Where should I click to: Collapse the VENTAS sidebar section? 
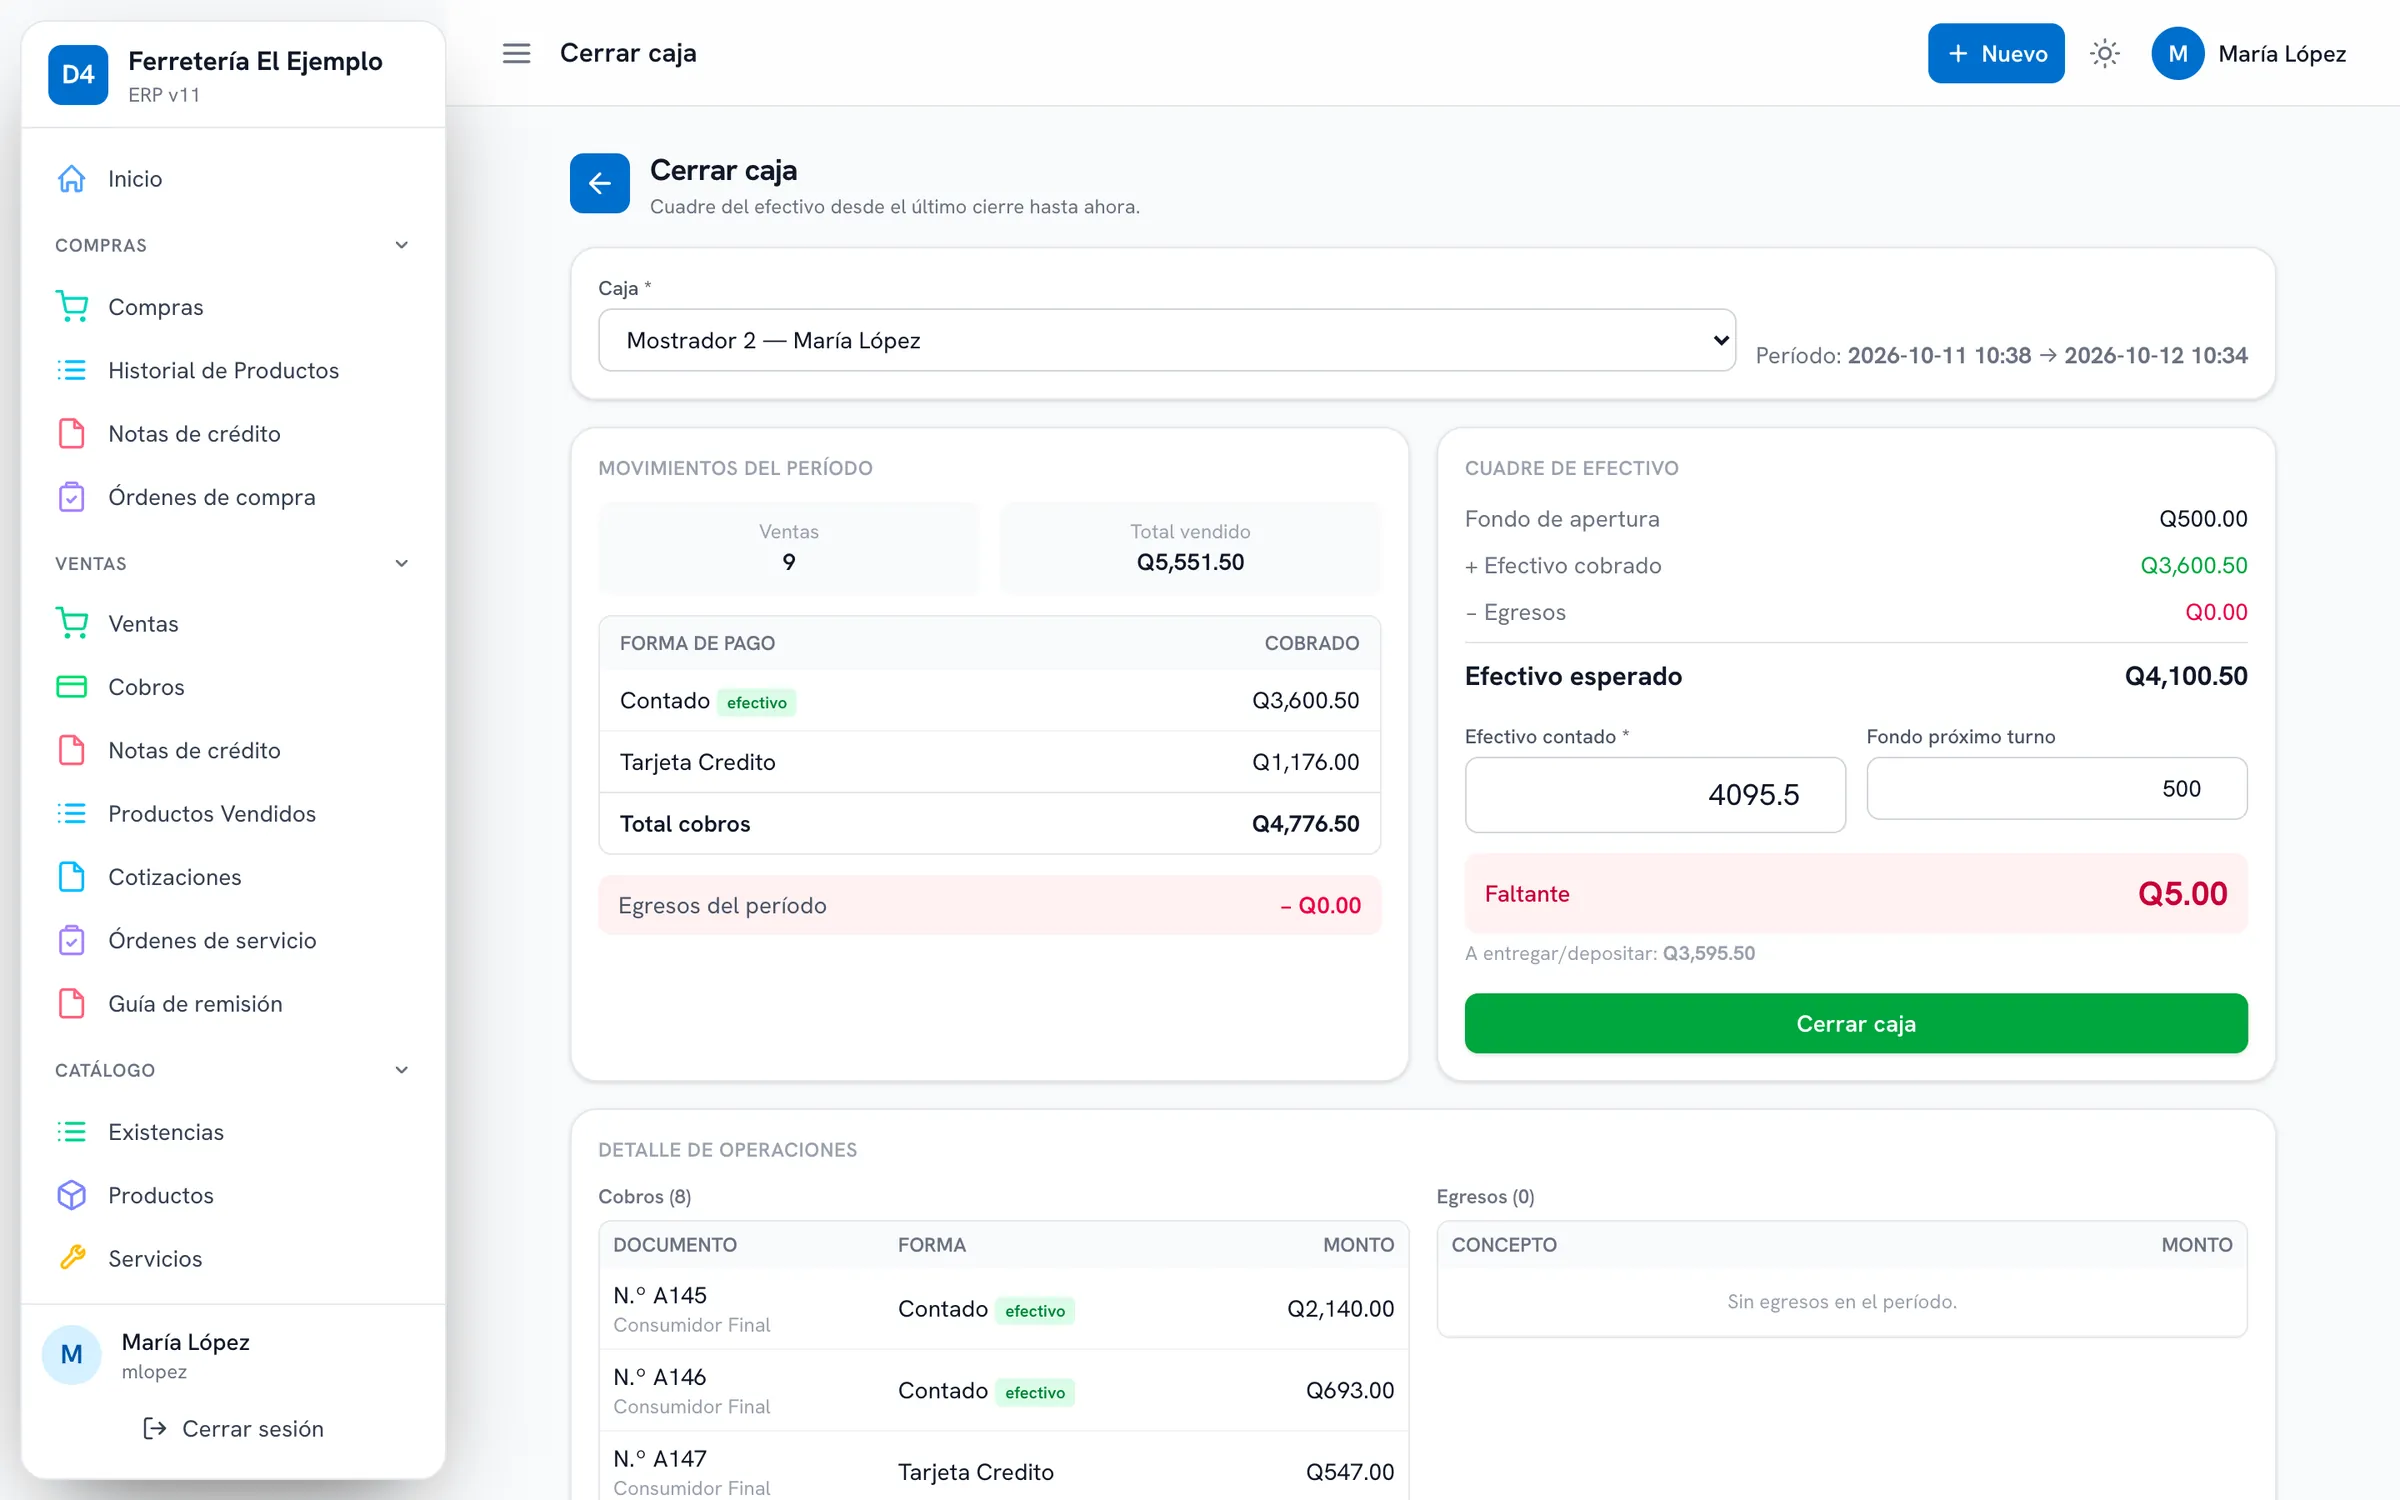coord(401,563)
